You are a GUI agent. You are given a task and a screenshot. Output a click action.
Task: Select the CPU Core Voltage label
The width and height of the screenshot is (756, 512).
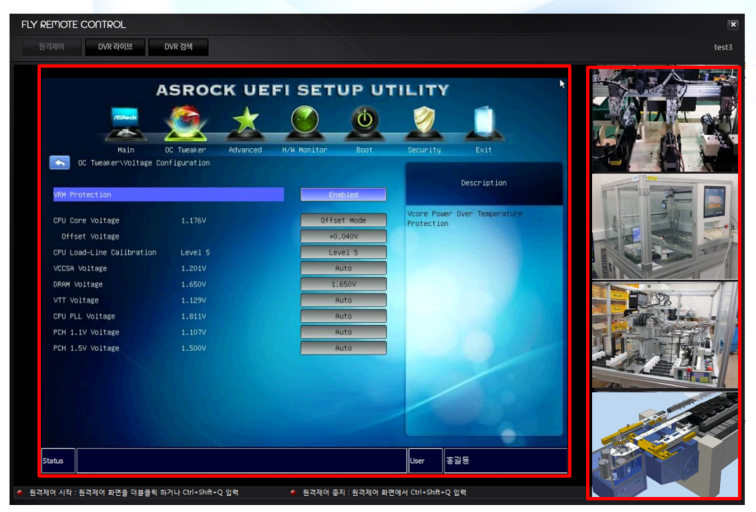coord(86,220)
